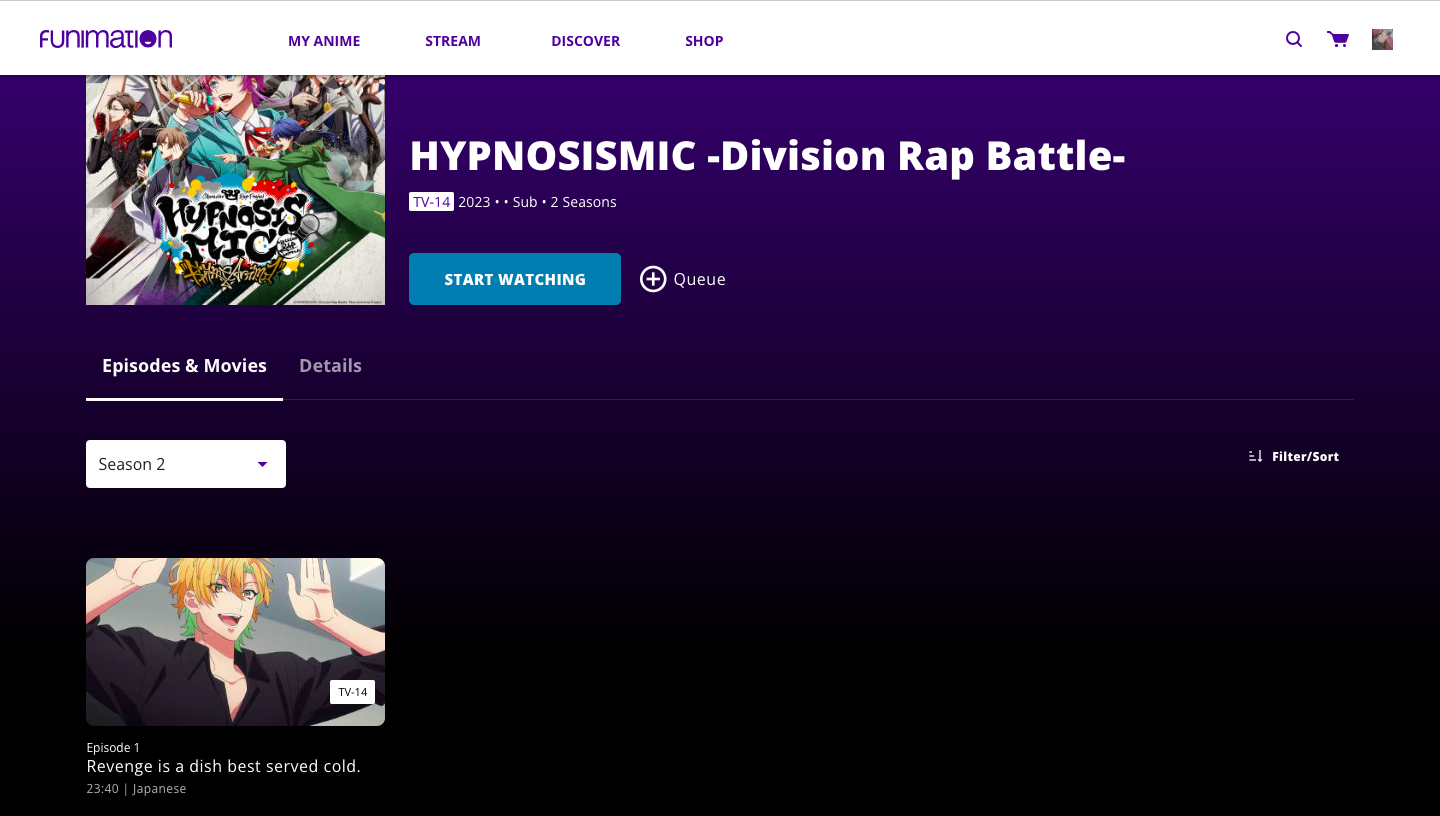Open the user profile avatar
Screen dimensions: 1440x816
[1382, 40]
